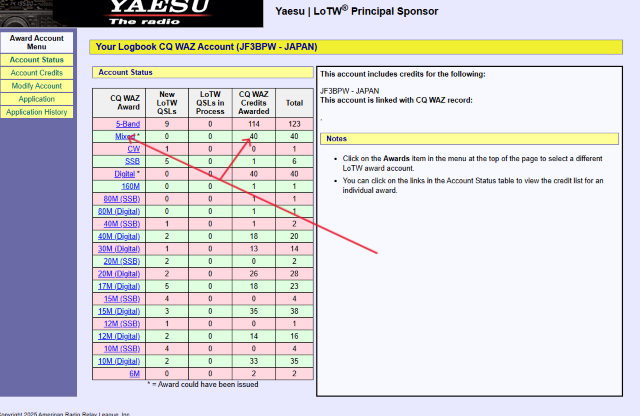640x416 pixels.
Task: View the Mixed award credit list
Action: point(125,136)
